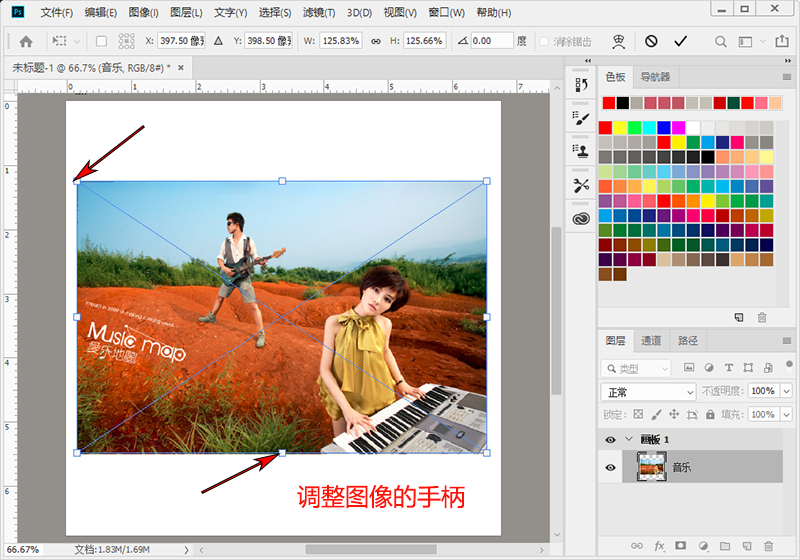The height and width of the screenshot is (560, 800).
Task: Switch to the 导航器 tab
Action: 655,77
